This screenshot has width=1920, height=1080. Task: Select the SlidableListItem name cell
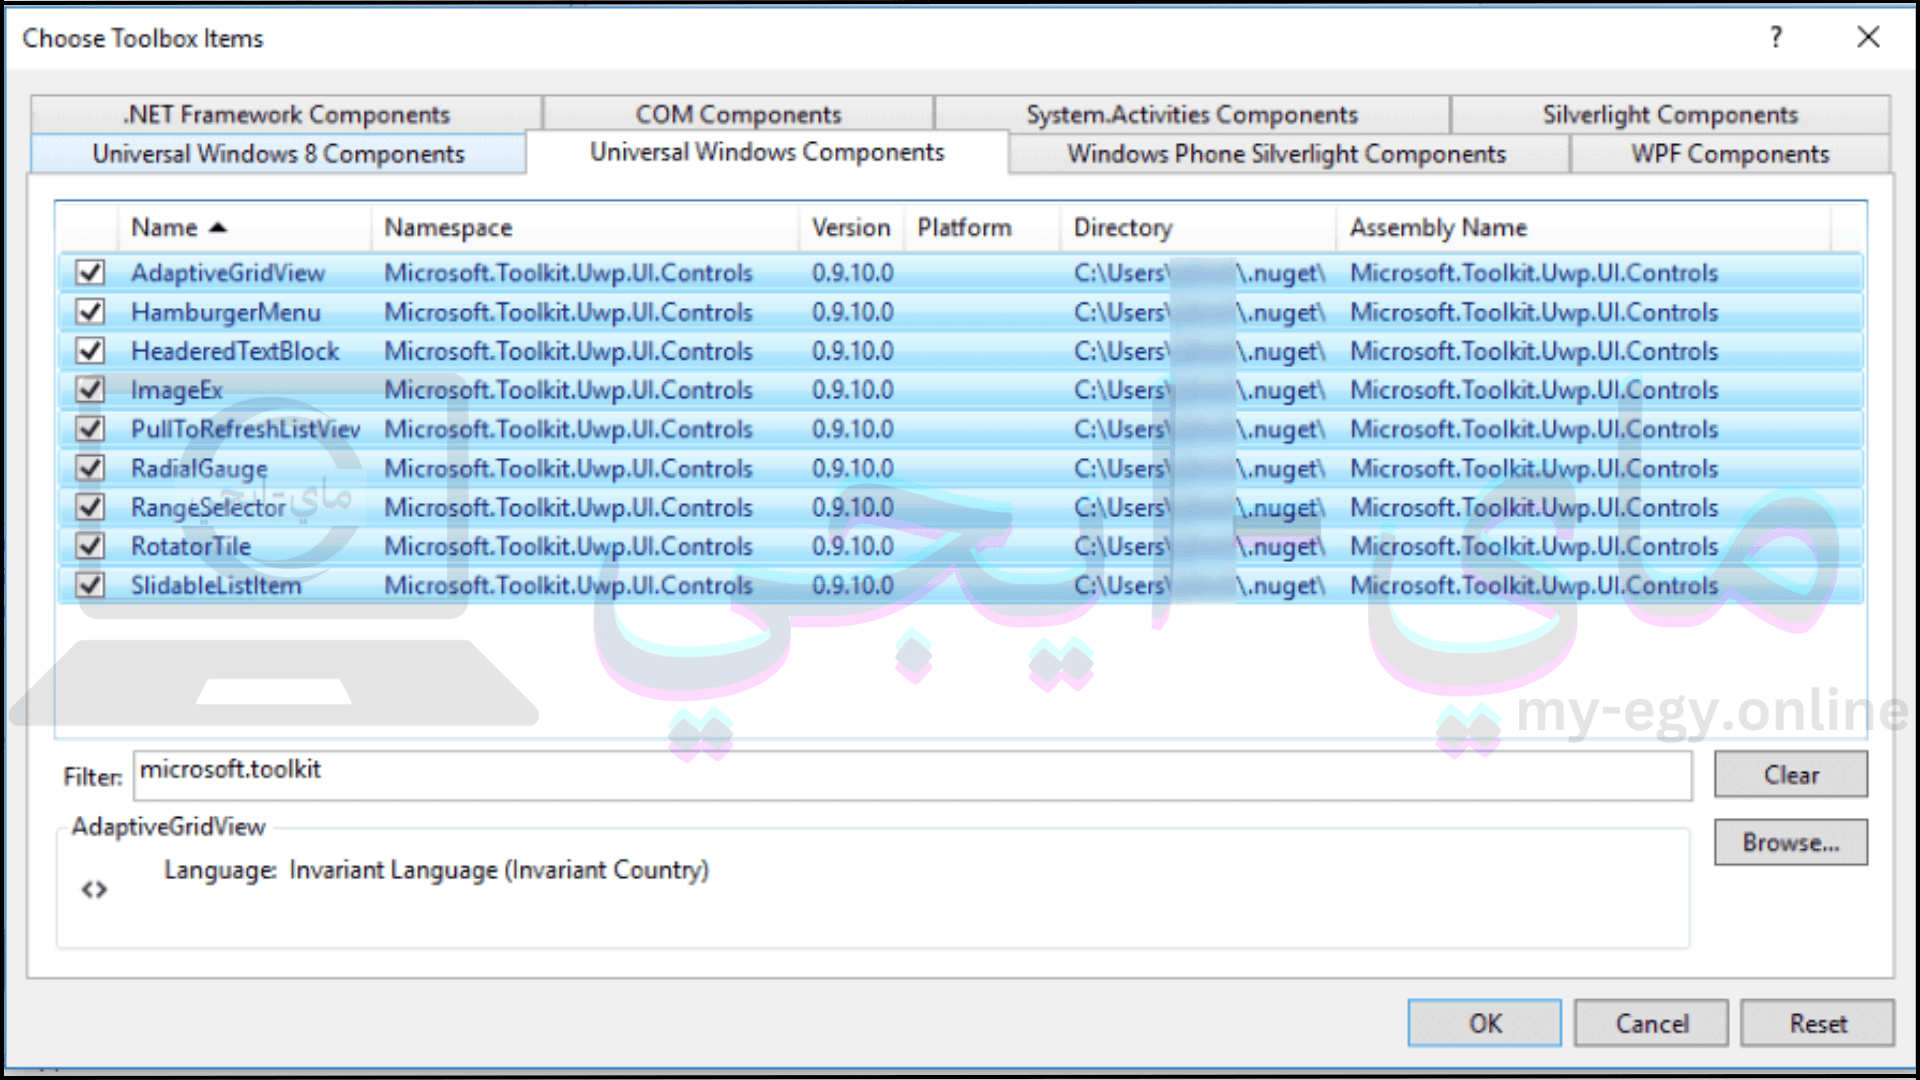(216, 585)
